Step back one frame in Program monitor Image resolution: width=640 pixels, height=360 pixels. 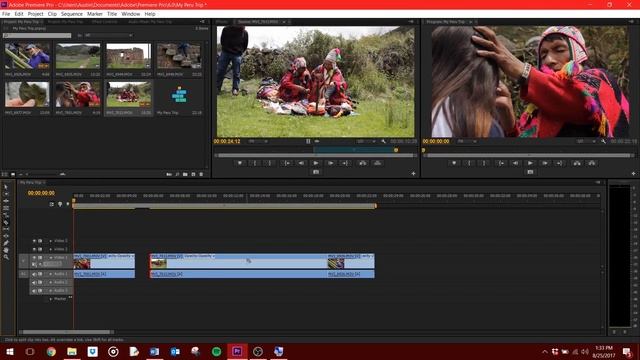[x=516, y=163]
